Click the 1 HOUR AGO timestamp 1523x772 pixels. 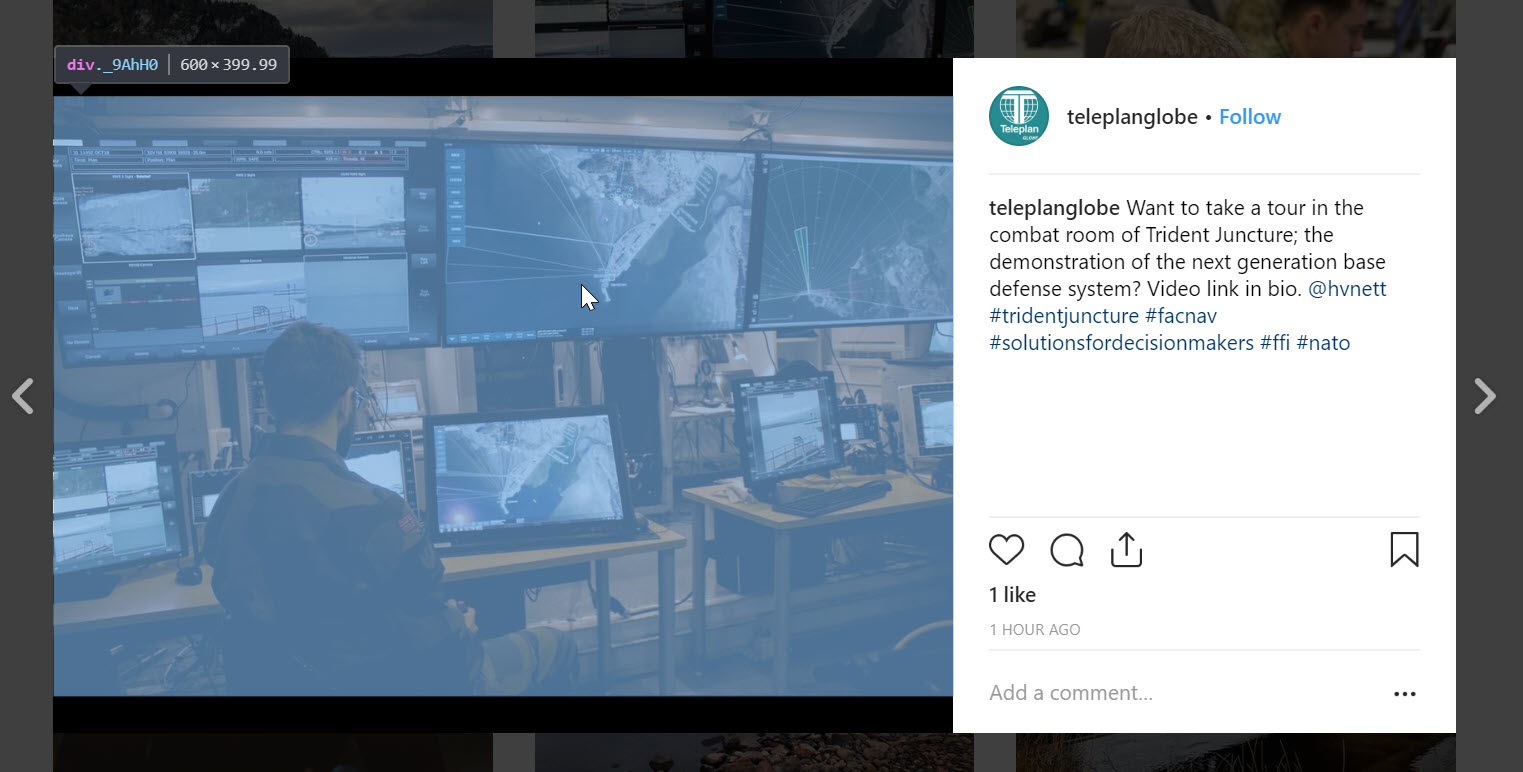1035,630
